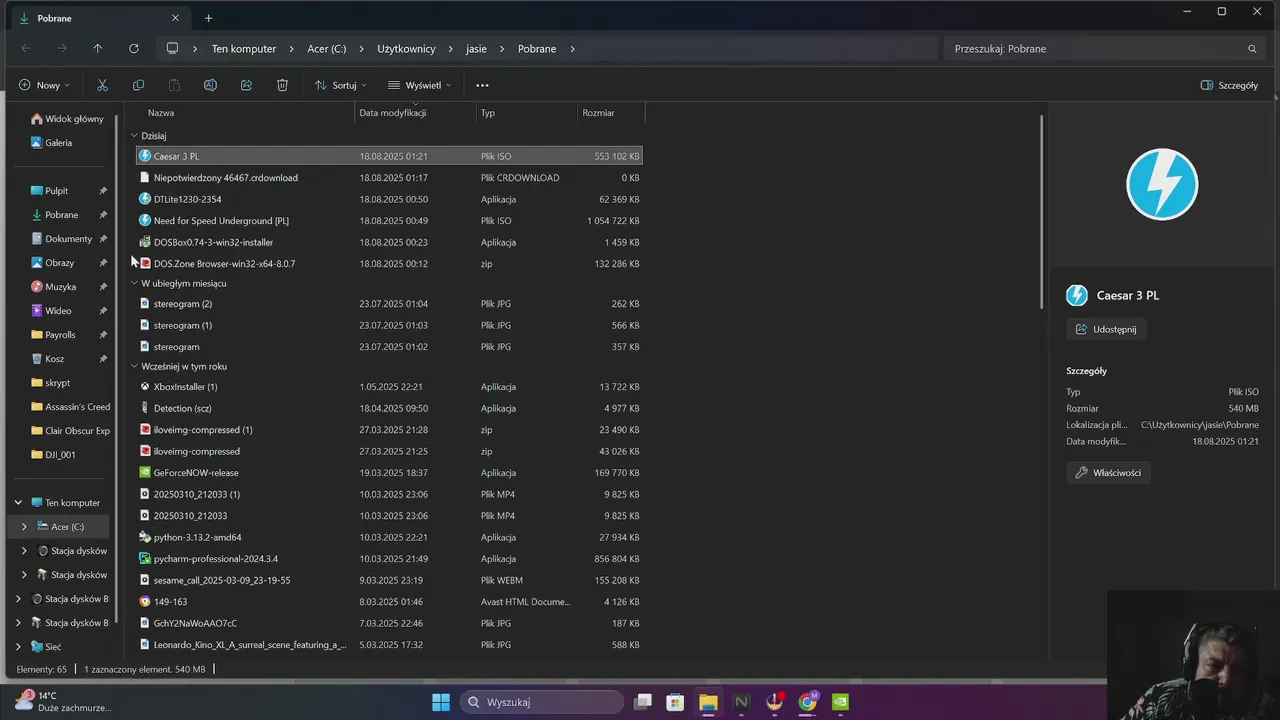Select GeForceNOW-release file
Image resolution: width=1280 pixels, height=720 pixels.
[x=389, y=472]
